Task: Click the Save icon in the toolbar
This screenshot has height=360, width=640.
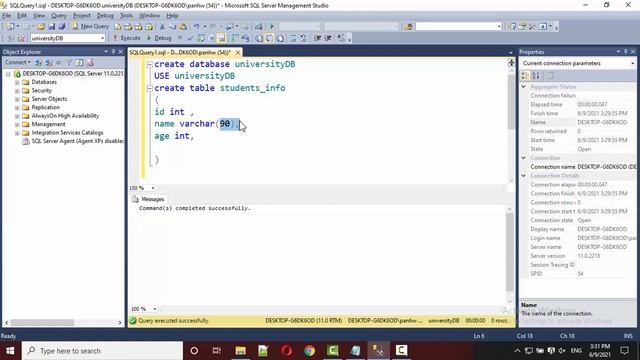Action: (x=51, y=27)
